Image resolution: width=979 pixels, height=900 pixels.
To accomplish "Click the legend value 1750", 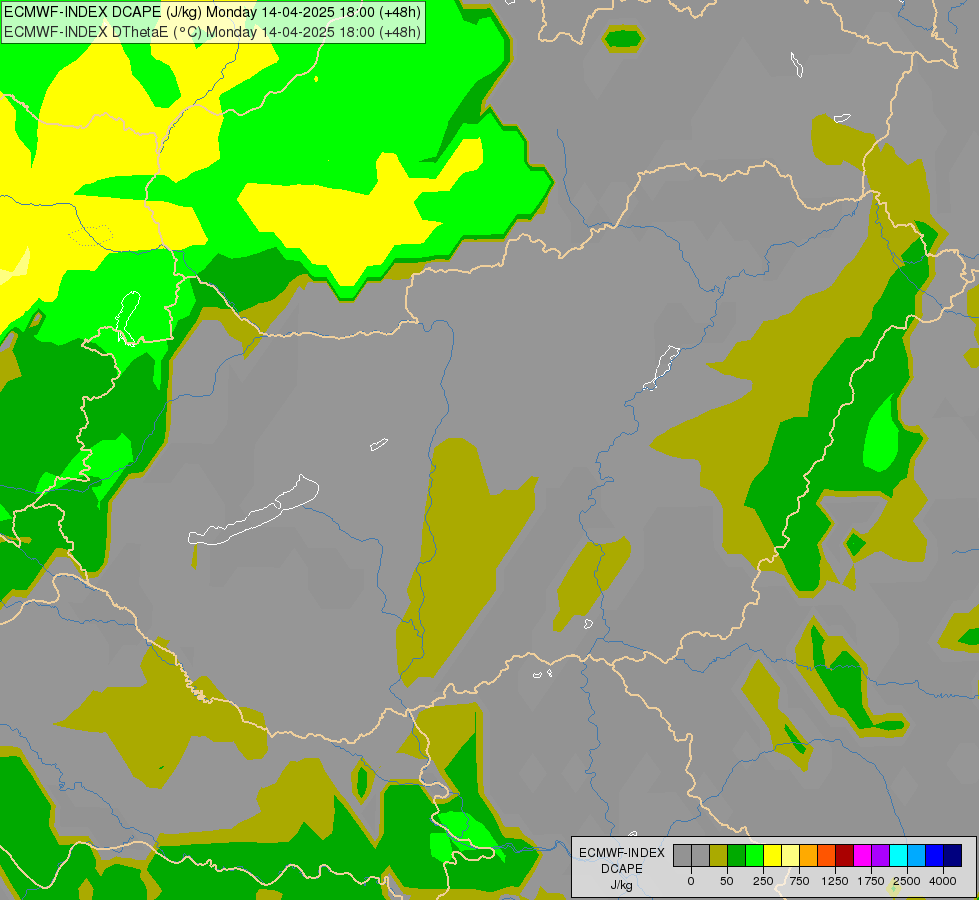I will coord(871,881).
